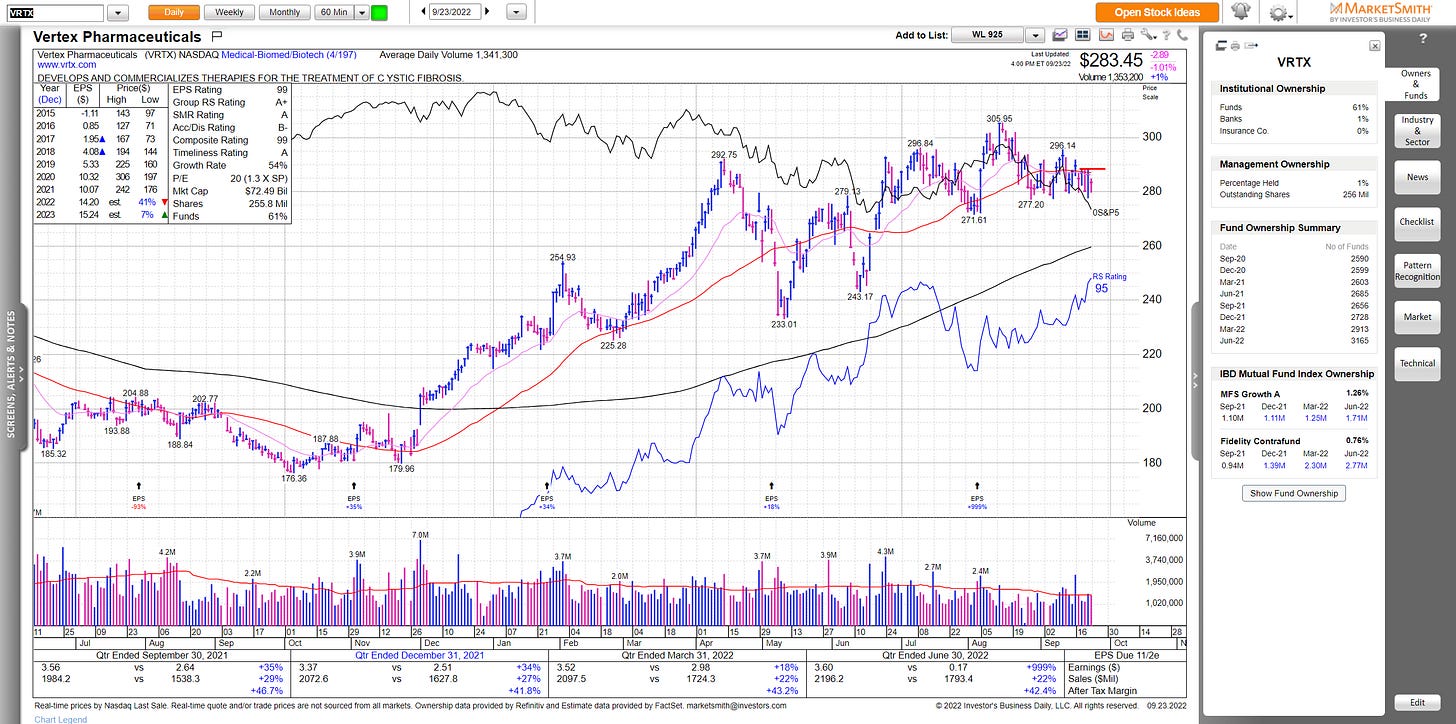Print the VRTX ownership panel

click(1235, 46)
